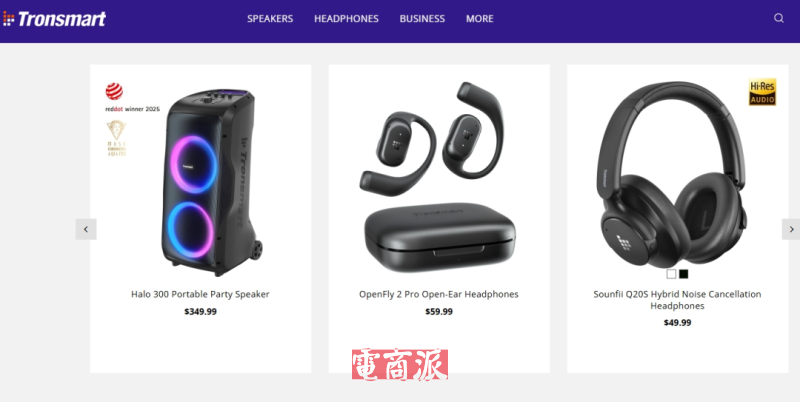Open the search magnifier icon
Screen dimensions: 800x402
point(779,18)
